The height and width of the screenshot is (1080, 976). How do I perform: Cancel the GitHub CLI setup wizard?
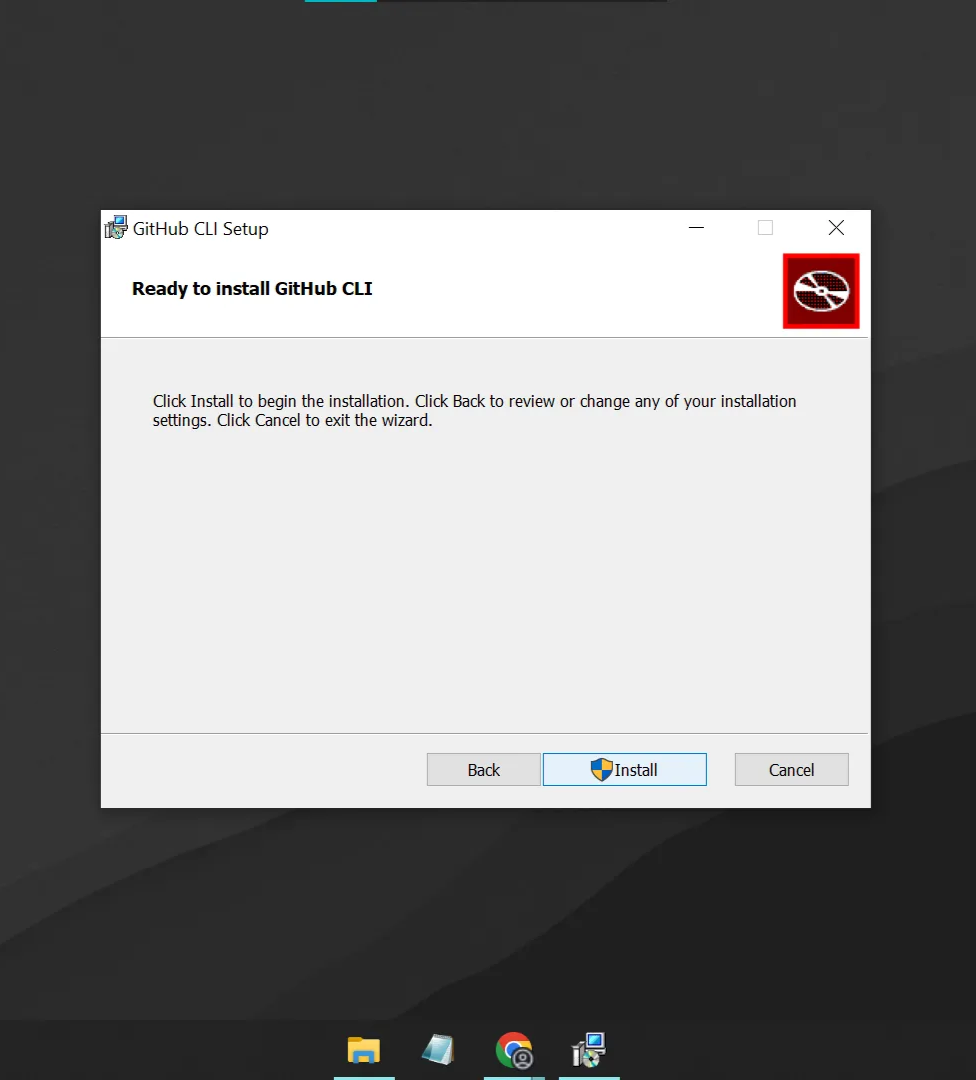pyautogui.click(x=791, y=769)
